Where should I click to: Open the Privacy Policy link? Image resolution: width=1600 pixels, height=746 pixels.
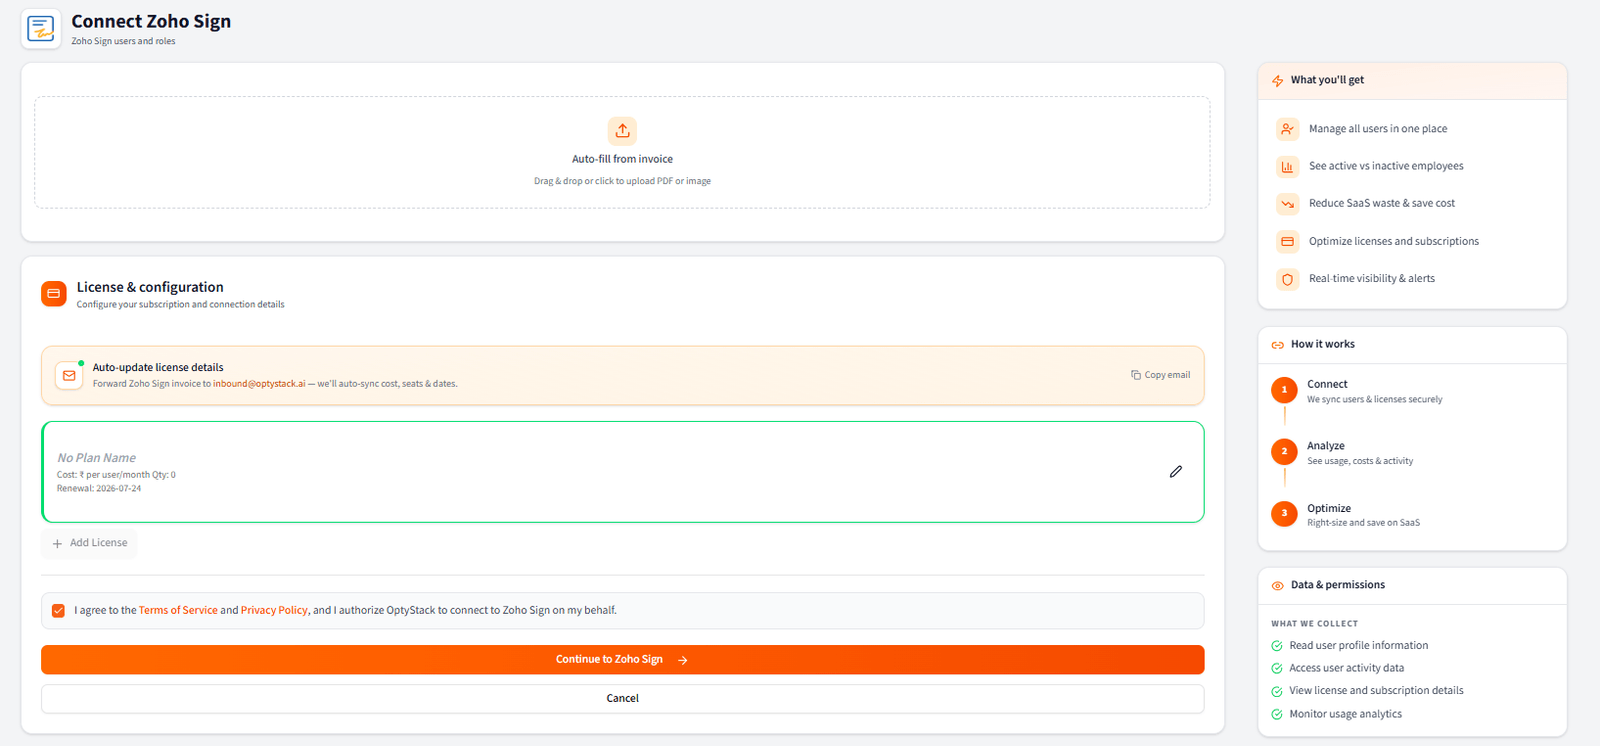pyautogui.click(x=274, y=610)
